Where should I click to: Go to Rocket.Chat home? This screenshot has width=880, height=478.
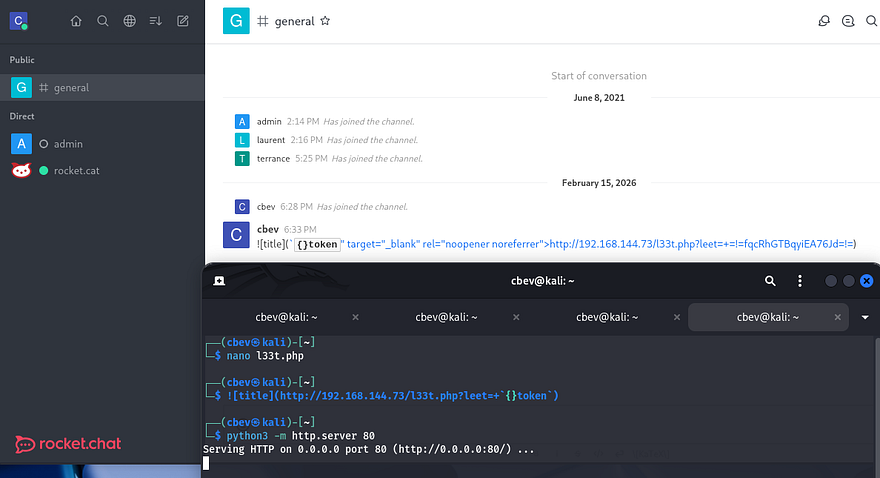[x=76, y=21]
